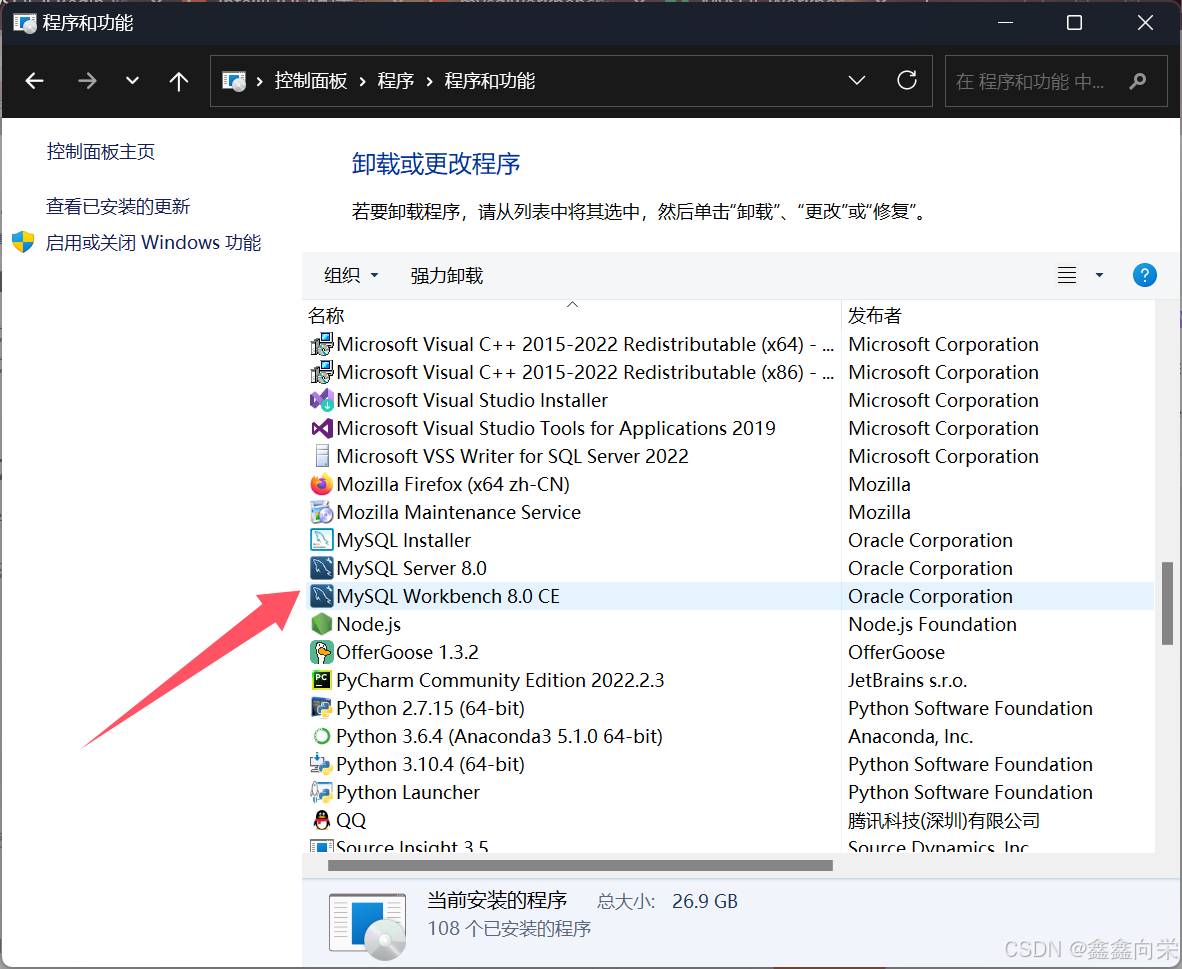This screenshot has width=1182, height=969.
Task: Select the JetBrains s.r.o. publisher cell
Action: (x=908, y=680)
